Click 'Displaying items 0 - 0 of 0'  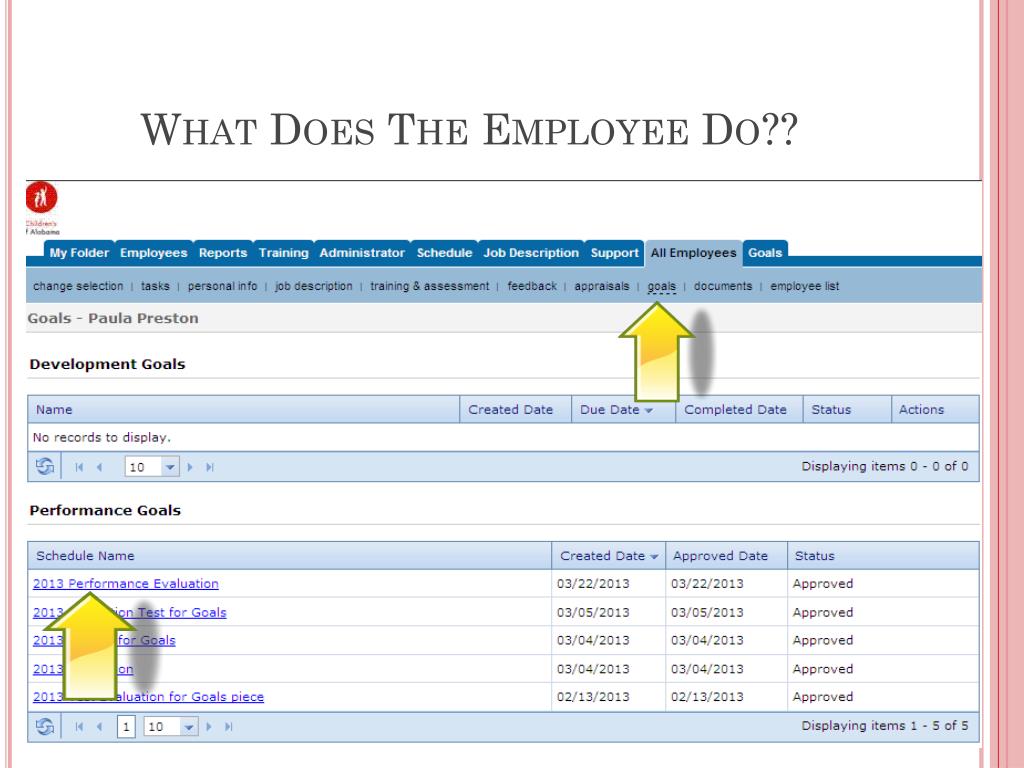click(885, 466)
